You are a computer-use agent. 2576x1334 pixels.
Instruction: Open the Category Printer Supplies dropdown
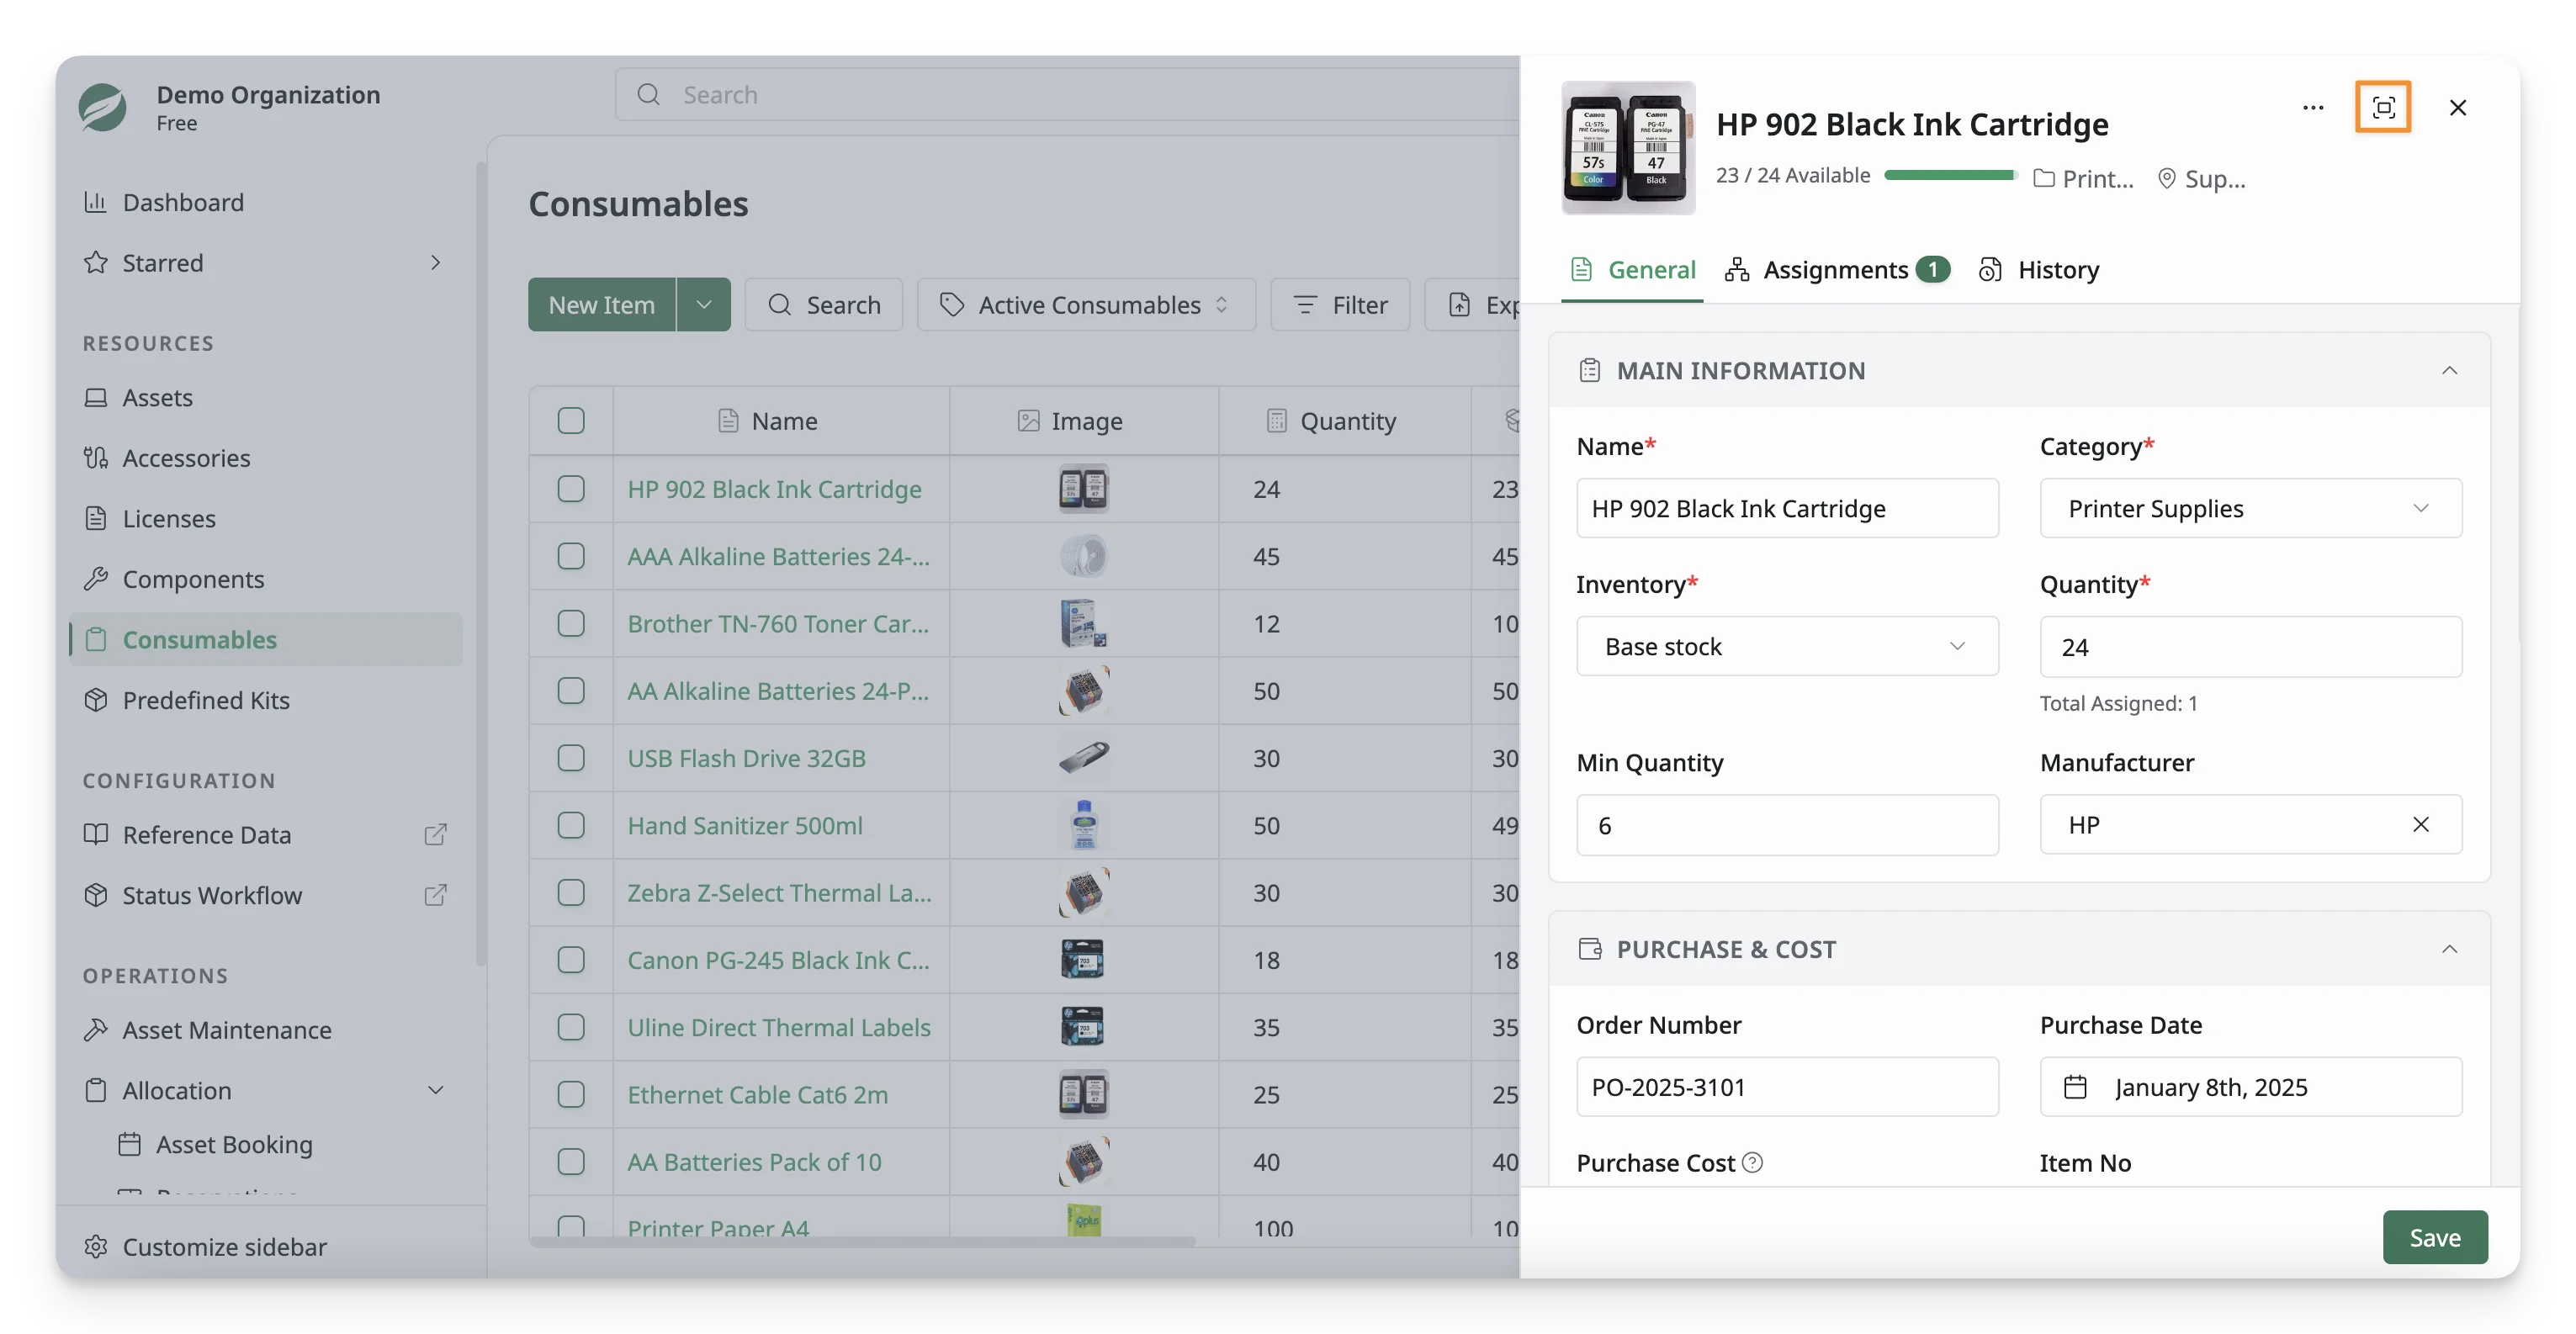[x=2250, y=508]
